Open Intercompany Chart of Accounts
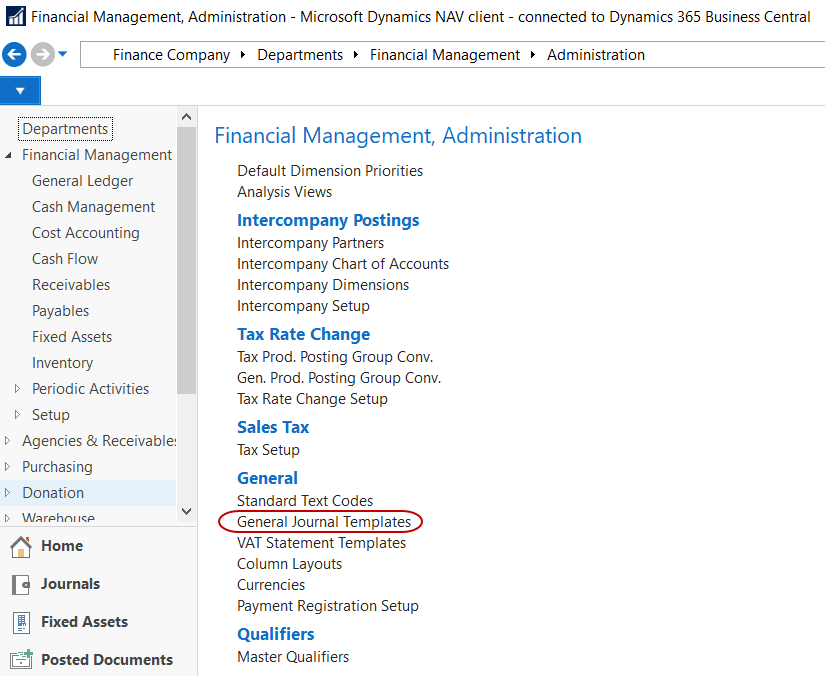This screenshot has height=676, width=825. point(342,264)
